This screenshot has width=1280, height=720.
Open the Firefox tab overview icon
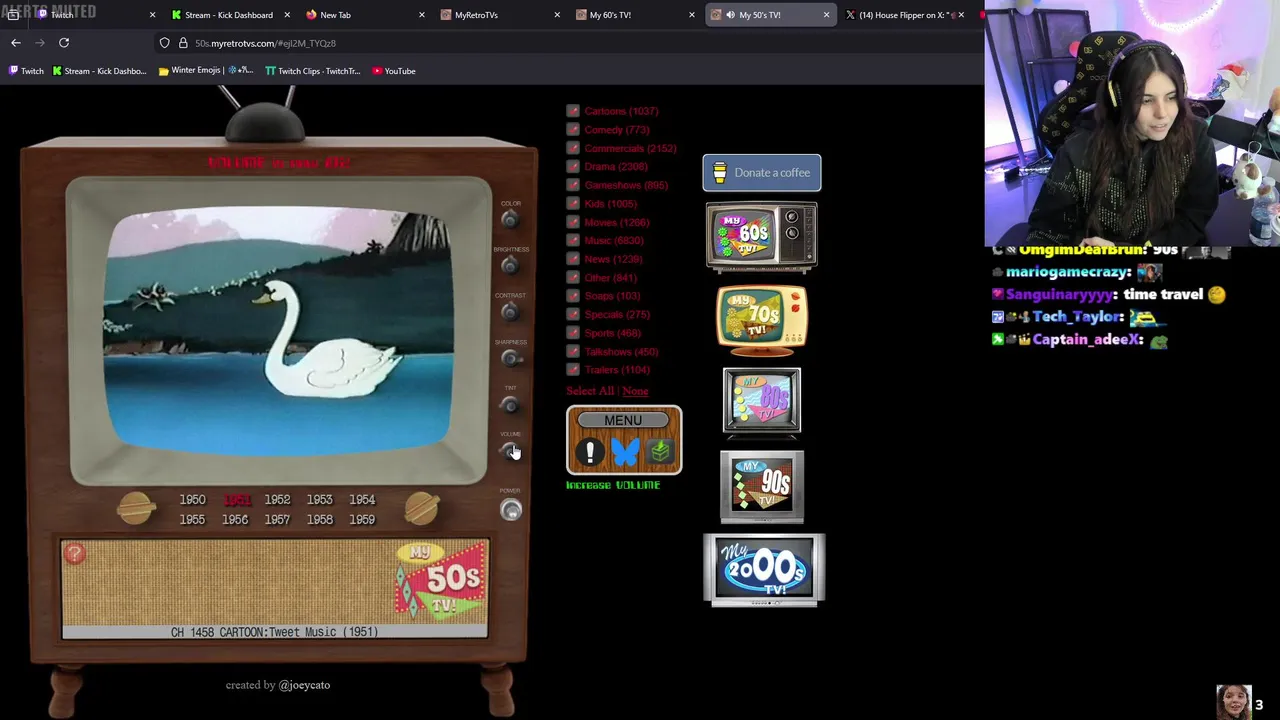tap(13, 15)
